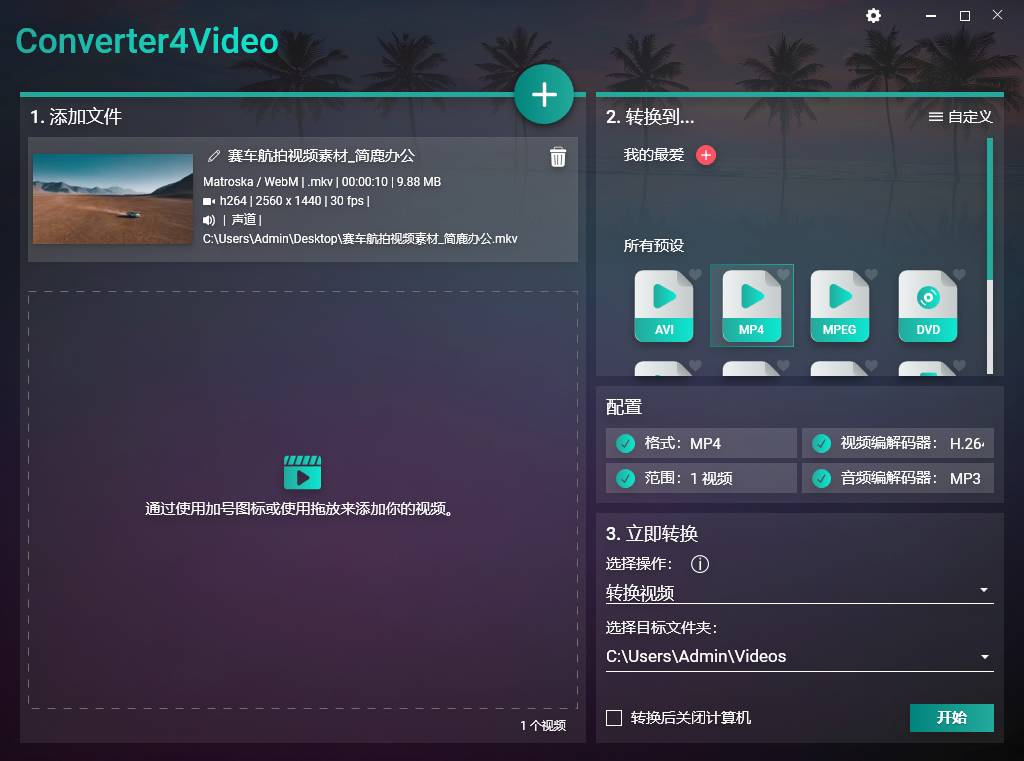1024x761 pixels.
Task: View info next to 选择操作
Action: point(699,564)
